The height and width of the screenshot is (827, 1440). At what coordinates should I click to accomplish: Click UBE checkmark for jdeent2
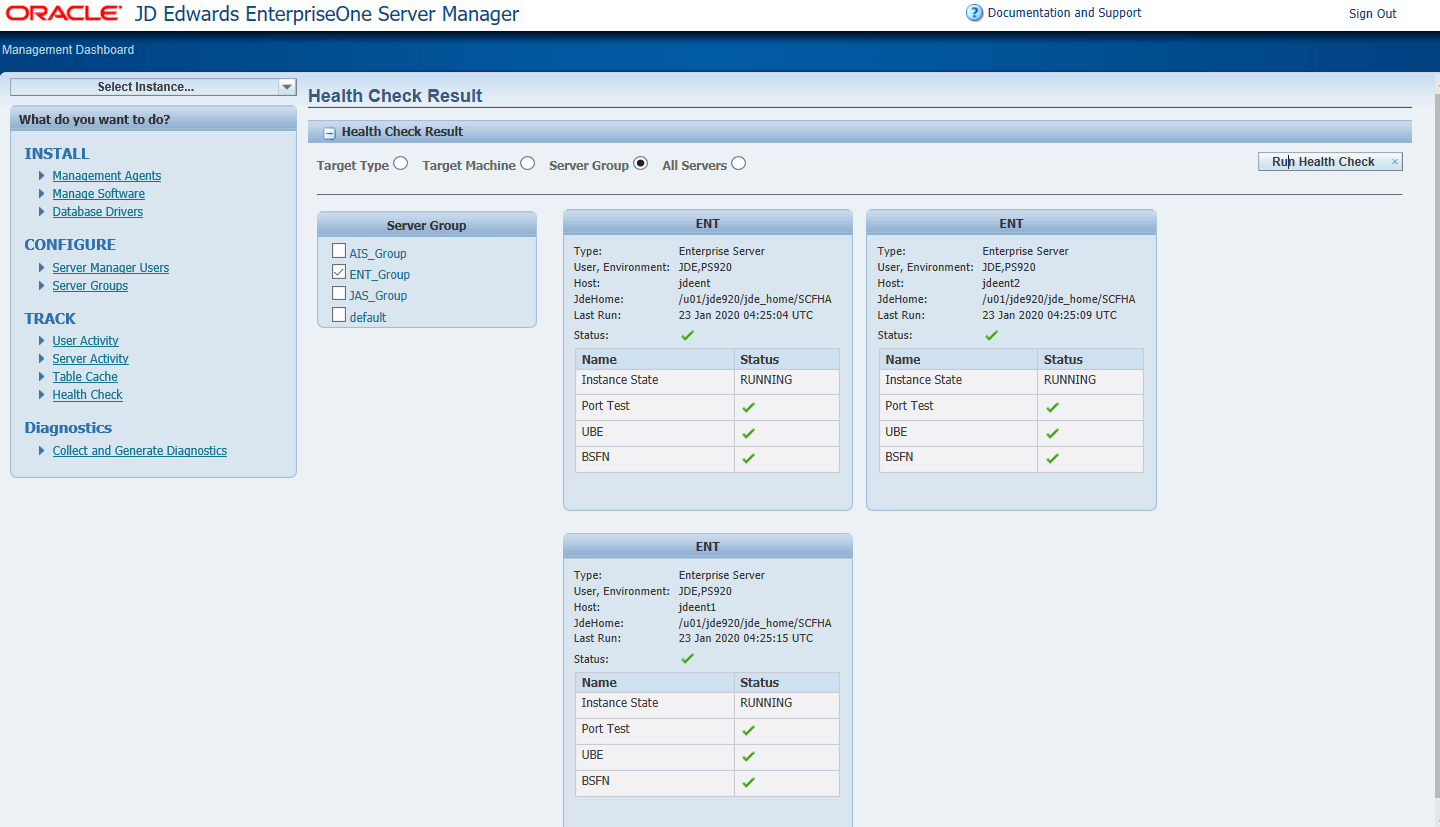point(1052,433)
